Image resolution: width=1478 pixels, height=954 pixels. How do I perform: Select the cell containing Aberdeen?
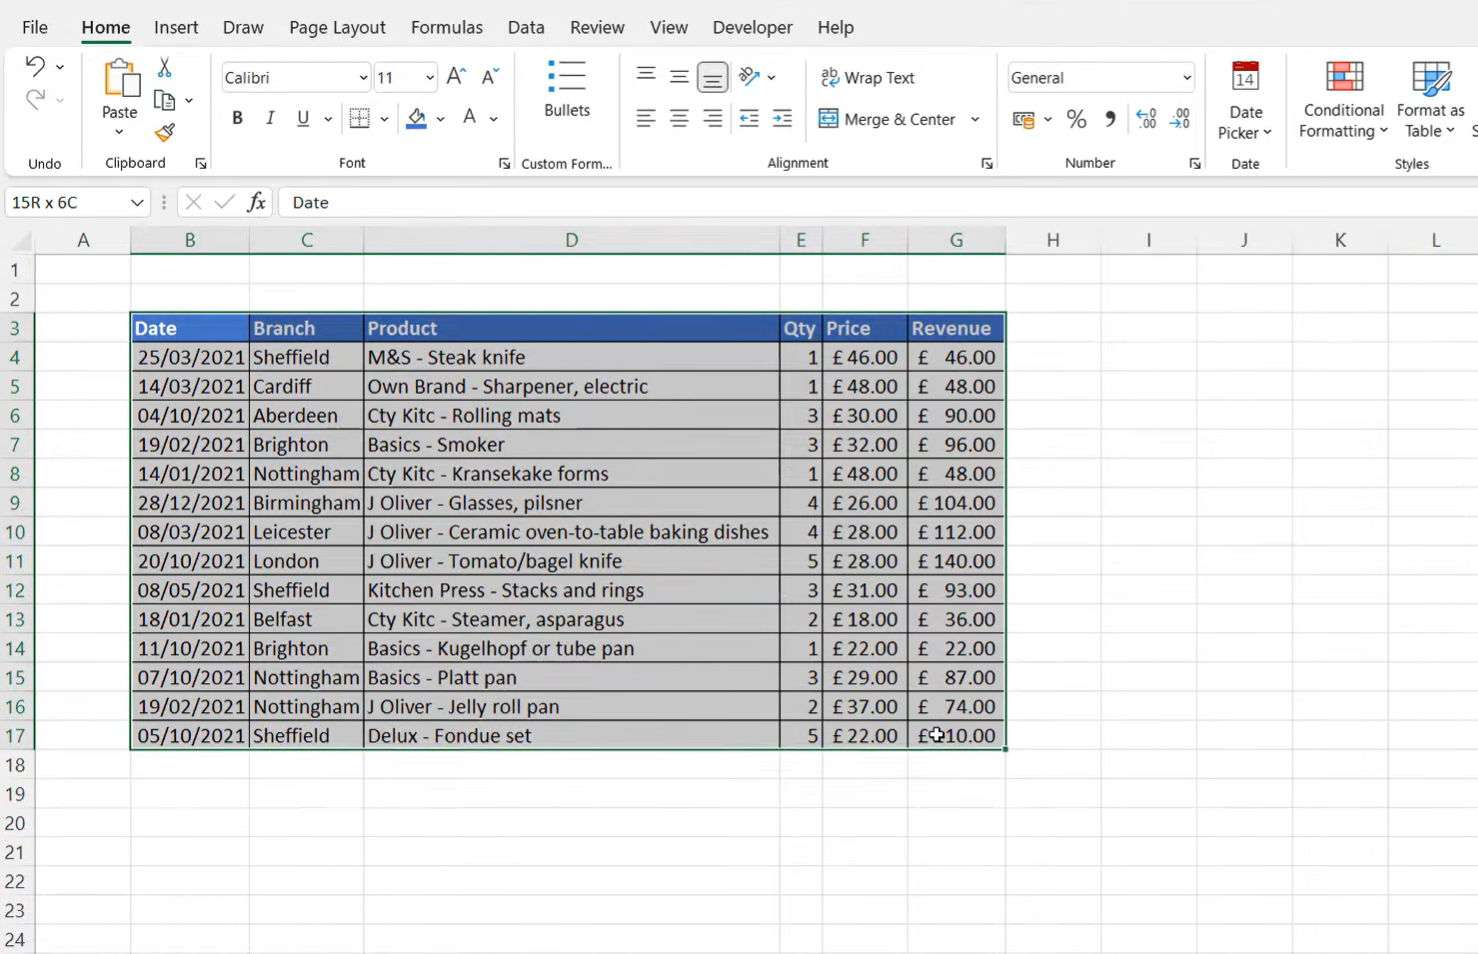[x=306, y=415]
